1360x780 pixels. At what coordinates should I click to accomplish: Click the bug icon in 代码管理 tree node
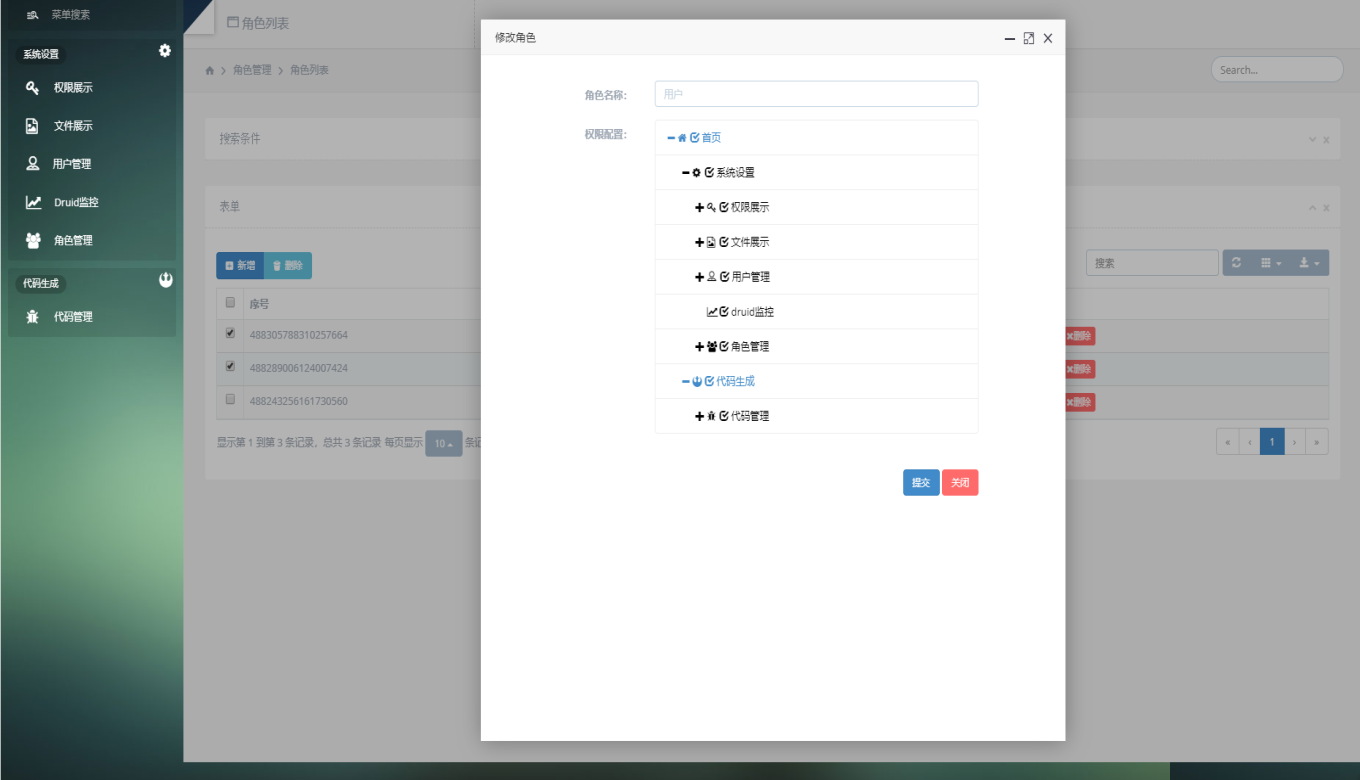711,416
